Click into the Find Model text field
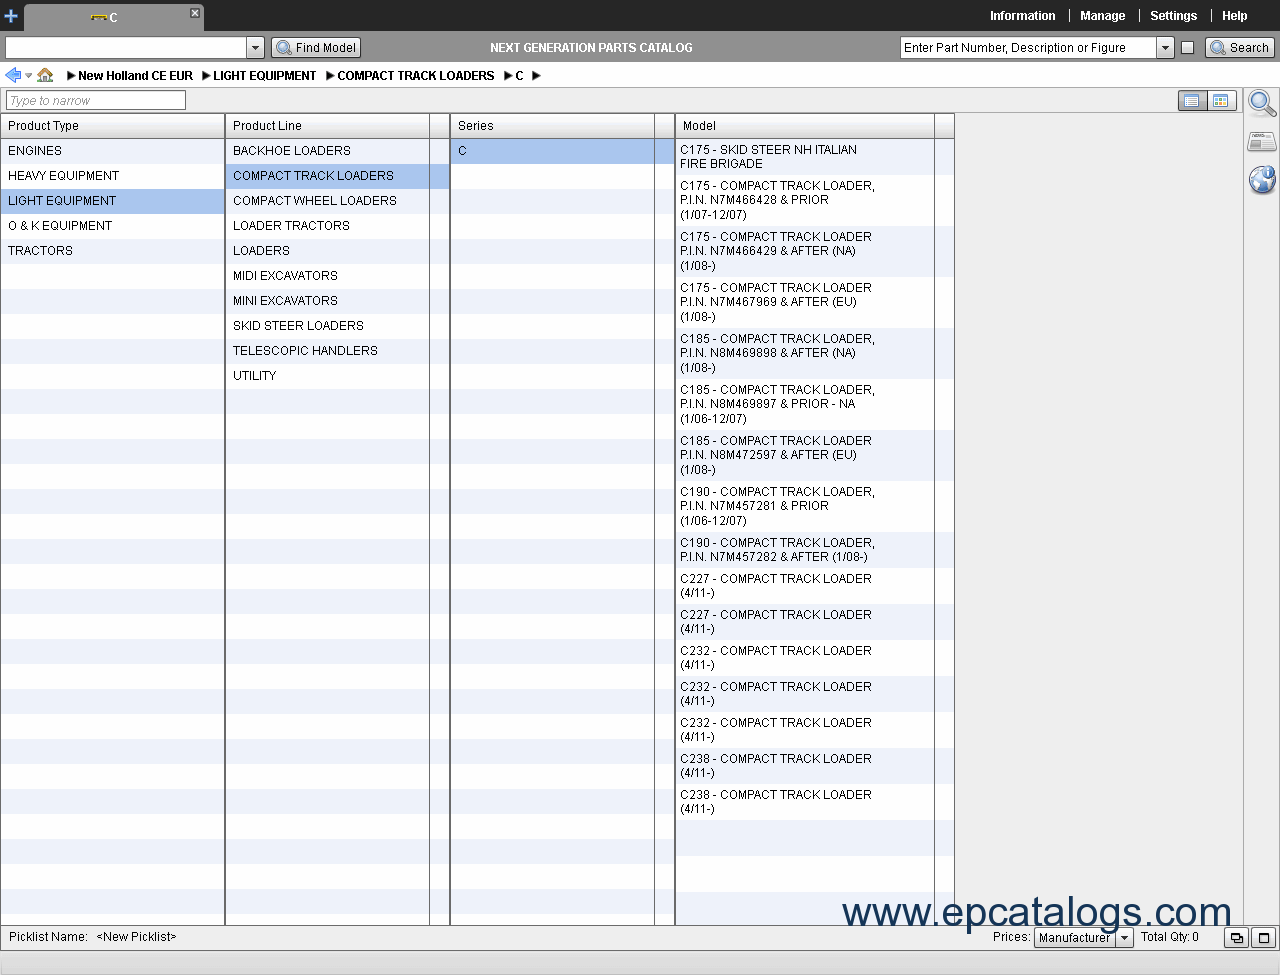Screen dimensions: 1280x975 126,47
